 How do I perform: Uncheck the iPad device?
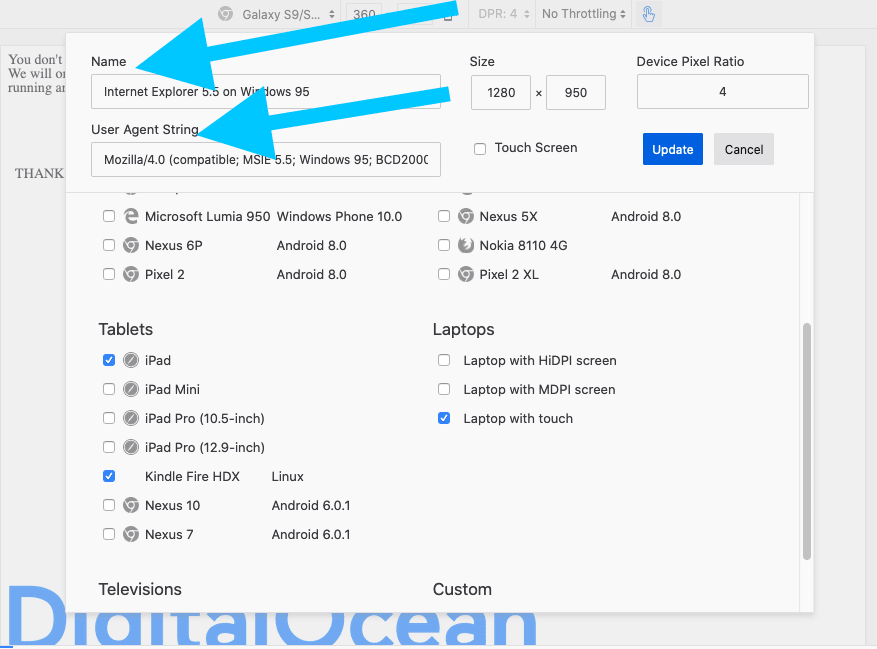pyautogui.click(x=109, y=360)
